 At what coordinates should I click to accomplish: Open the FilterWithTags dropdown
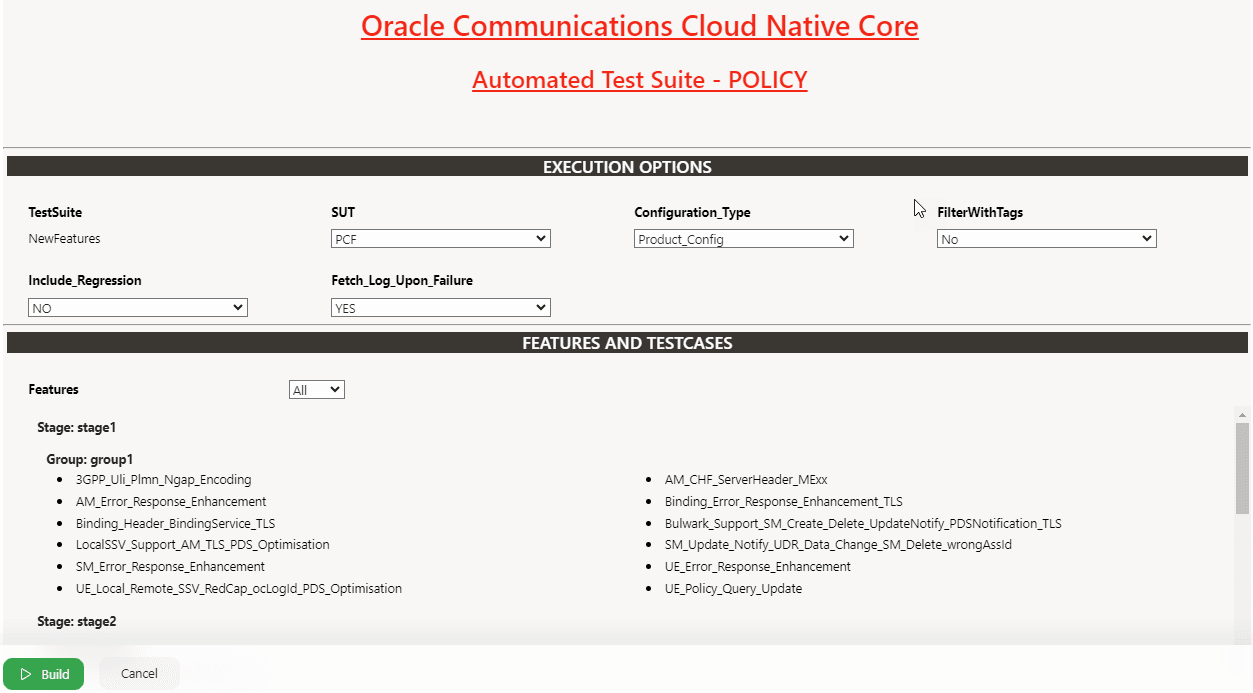(x=1047, y=239)
